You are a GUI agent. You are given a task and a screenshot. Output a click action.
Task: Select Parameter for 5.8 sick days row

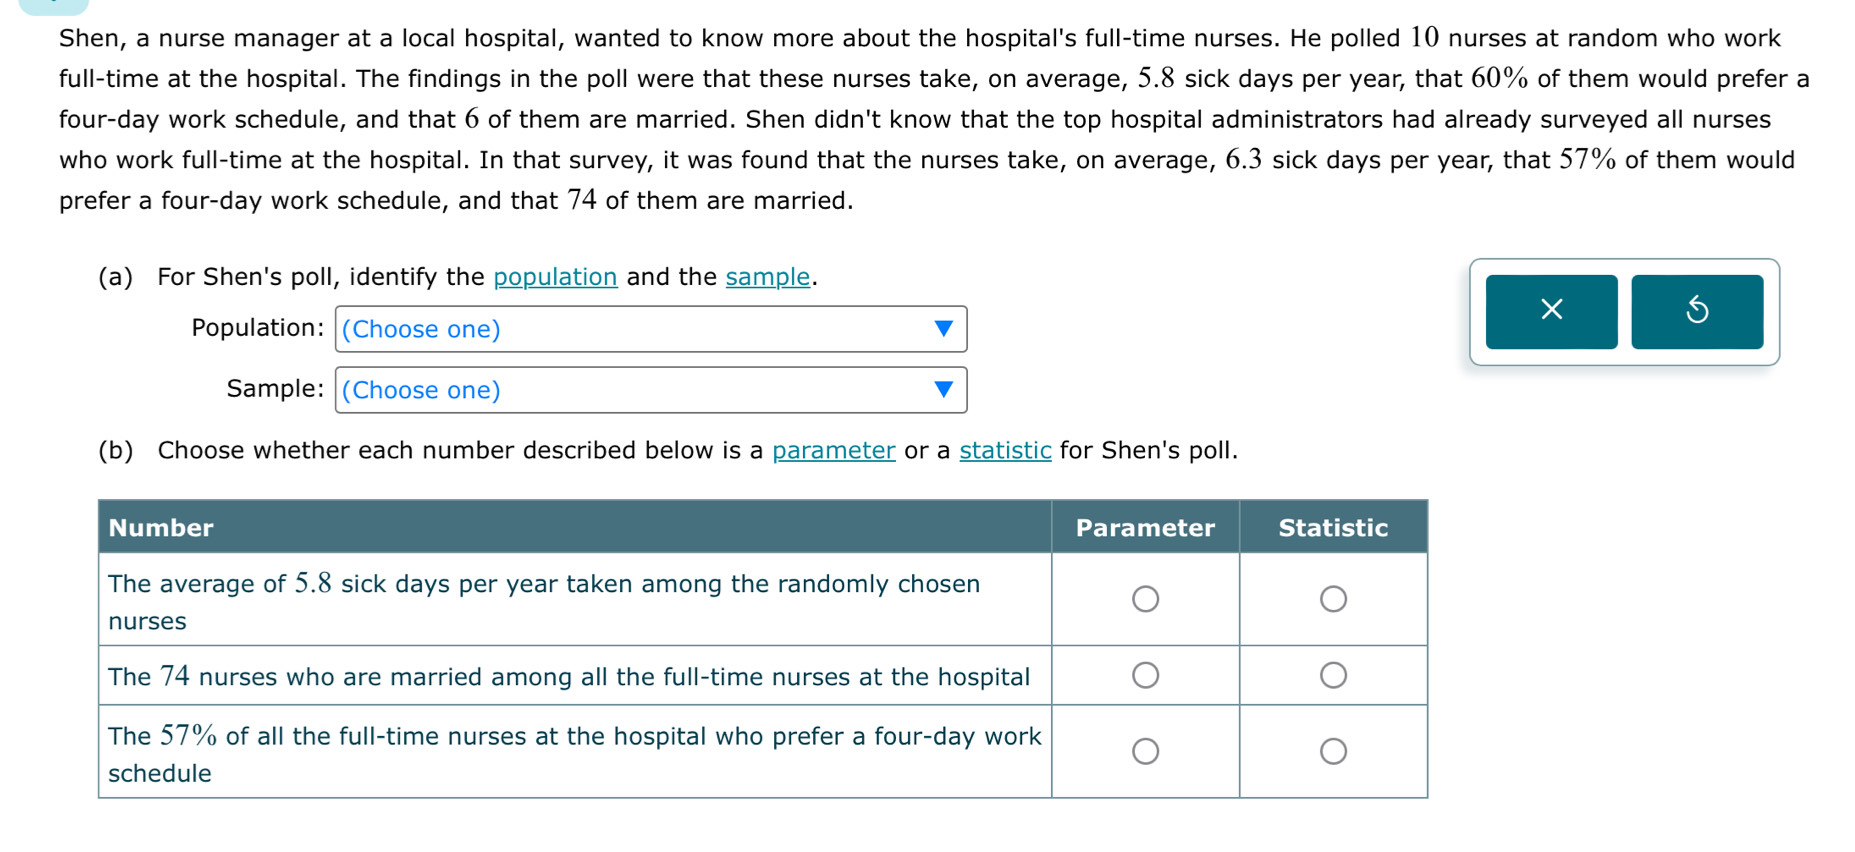click(x=1145, y=599)
